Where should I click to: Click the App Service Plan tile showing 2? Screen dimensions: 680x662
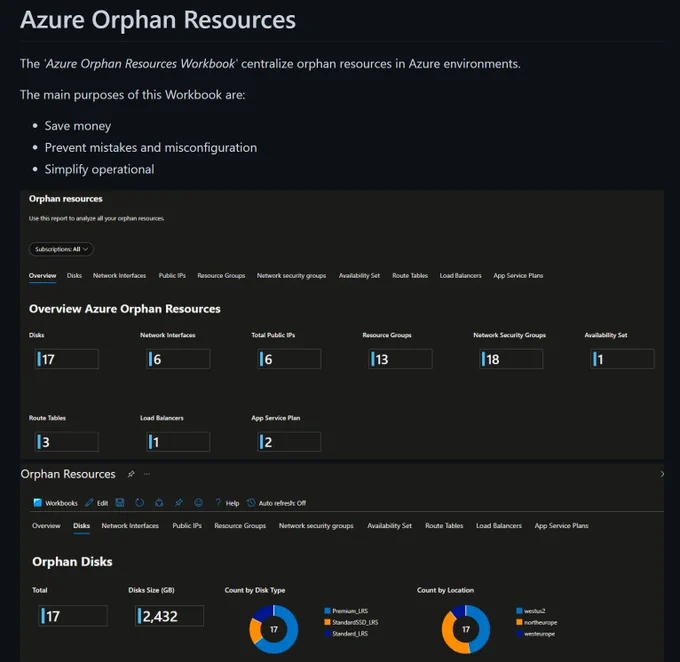pyautogui.click(x=289, y=442)
